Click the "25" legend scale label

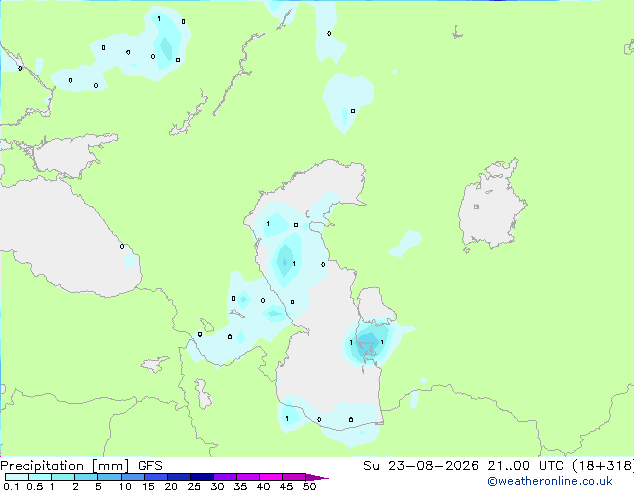[194, 486]
